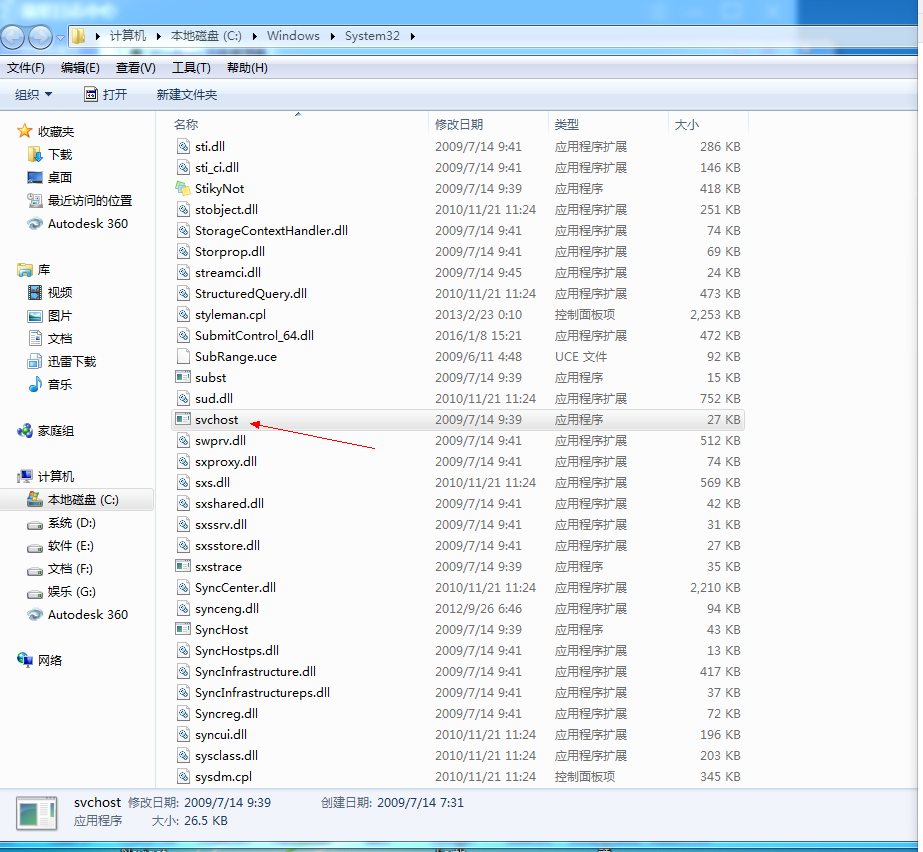
Task: Open the 组织 dropdown in toolbar
Action: coord(34,94)
